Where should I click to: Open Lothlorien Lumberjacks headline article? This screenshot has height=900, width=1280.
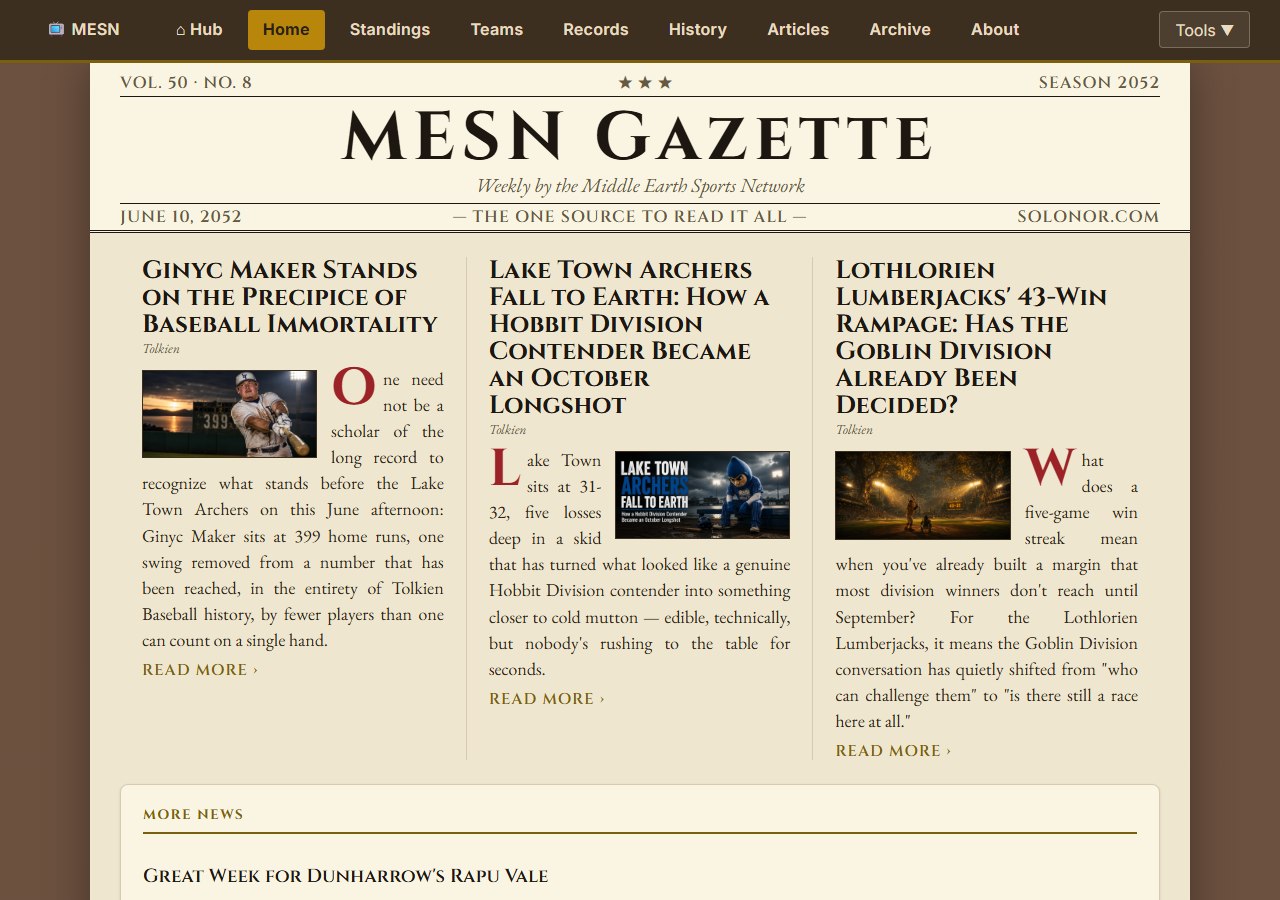point(971,337)
